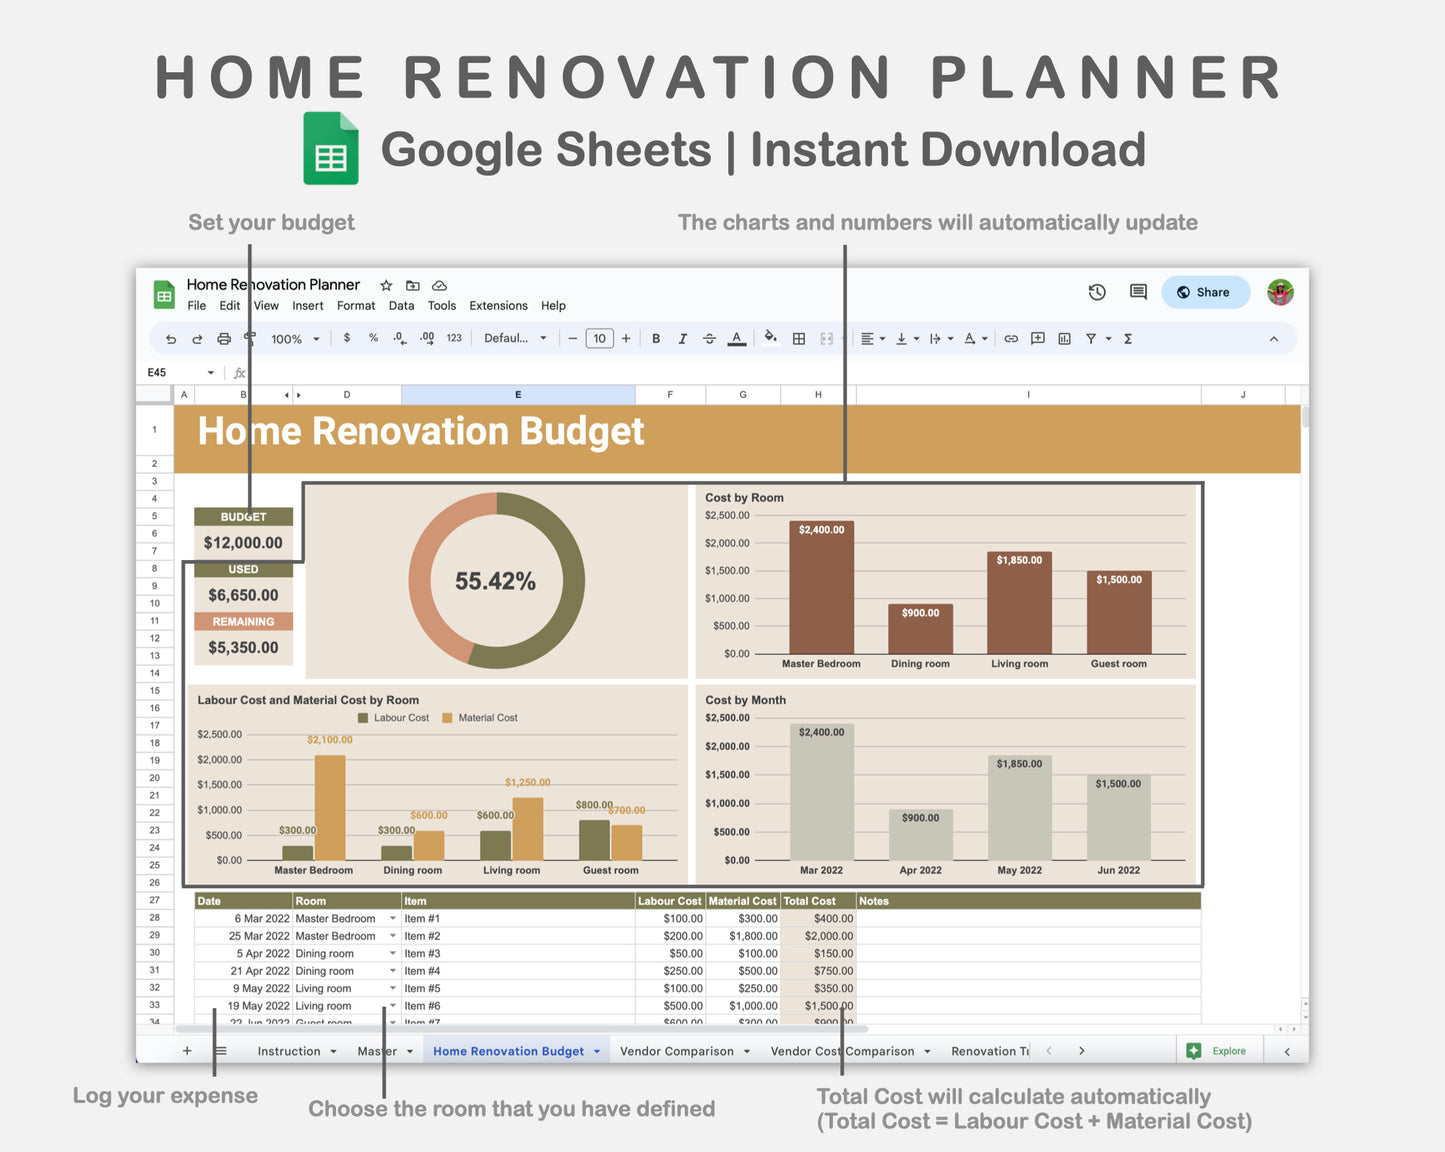This screenshot has width=1445, height=1152.
Task: Toggle bold formatting
Action: pos(655,338)
